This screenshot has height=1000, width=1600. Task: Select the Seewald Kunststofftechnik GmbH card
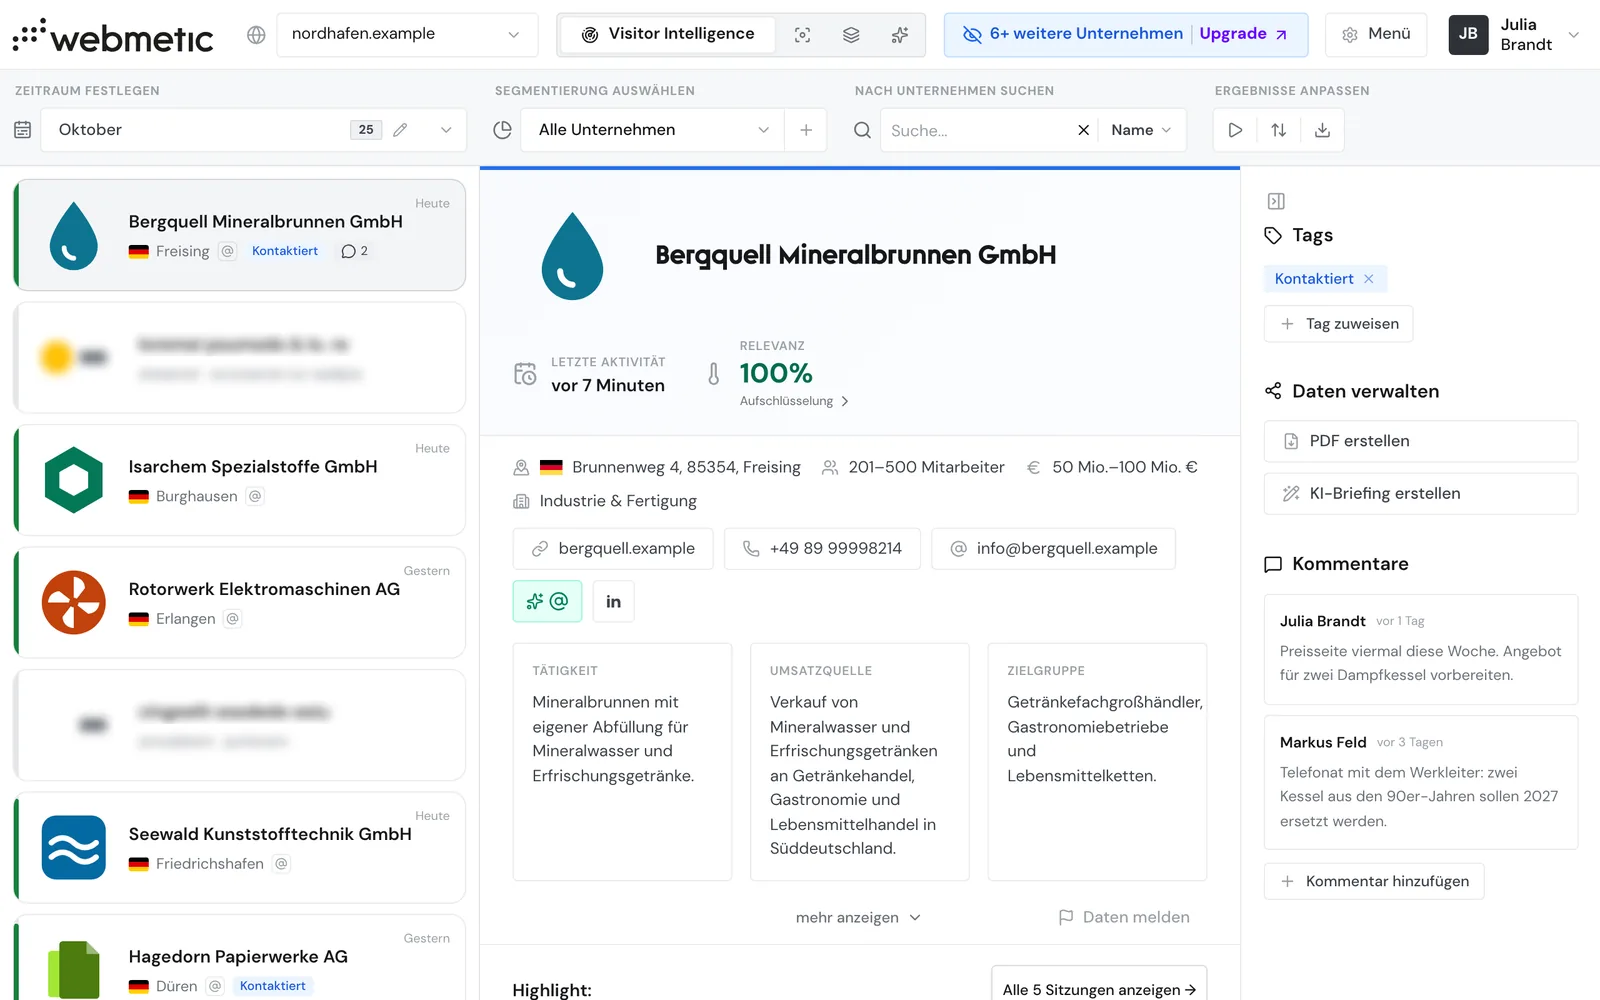(240, 847)
